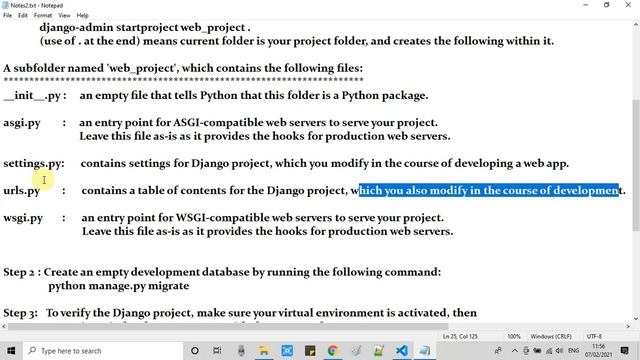Screen dimensions: 640x360
Task: Click the 'Step 3:' heading text
Action: [x=20, y=313]
